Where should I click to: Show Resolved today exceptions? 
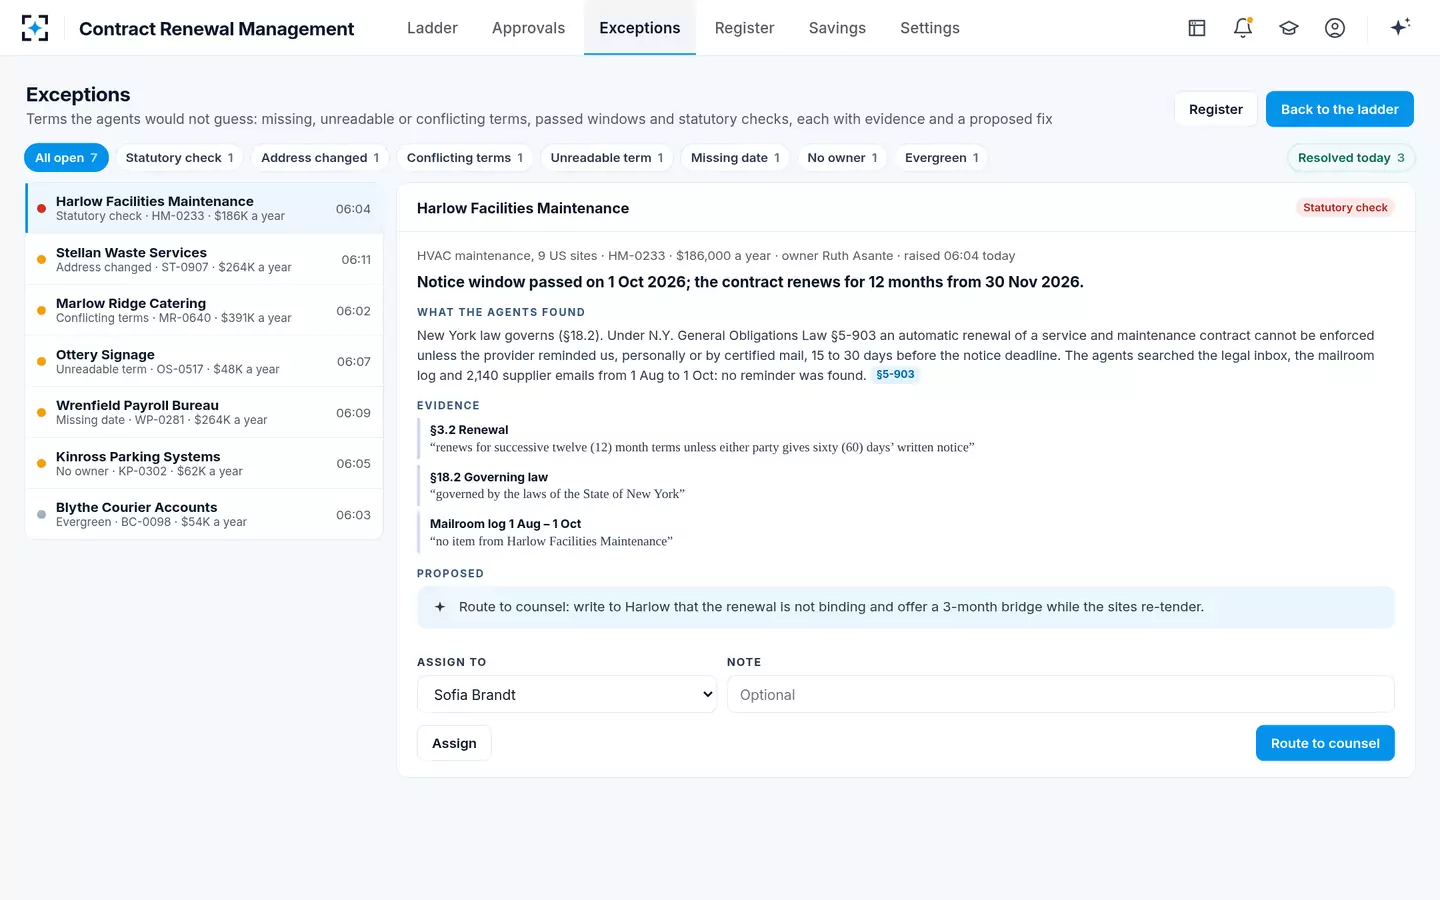coord(1351,158)
